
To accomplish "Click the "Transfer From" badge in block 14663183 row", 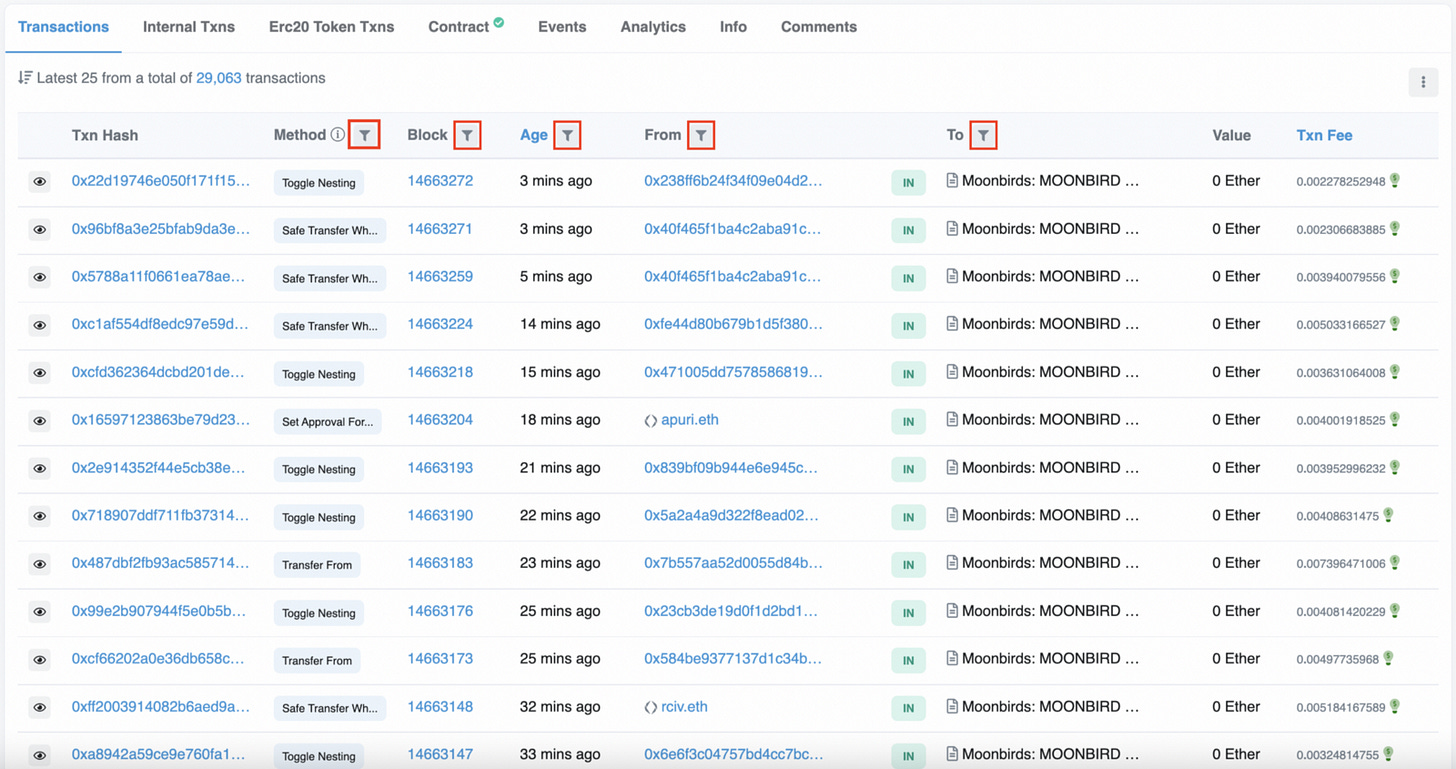I will pyautogui.click(x=317, y=565).
